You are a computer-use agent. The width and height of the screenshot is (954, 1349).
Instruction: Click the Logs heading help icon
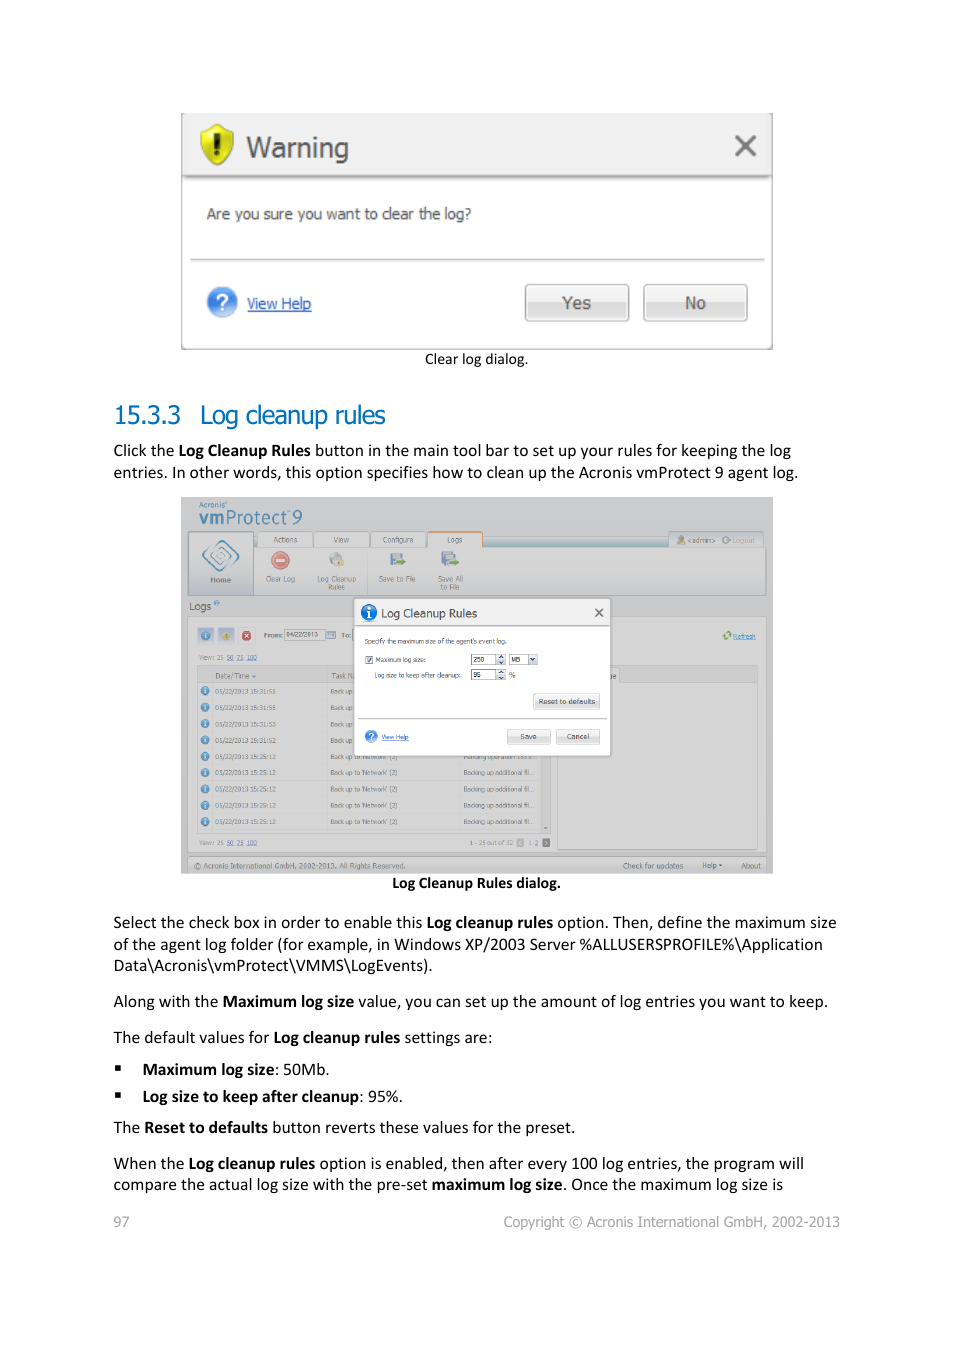(216, 603)
